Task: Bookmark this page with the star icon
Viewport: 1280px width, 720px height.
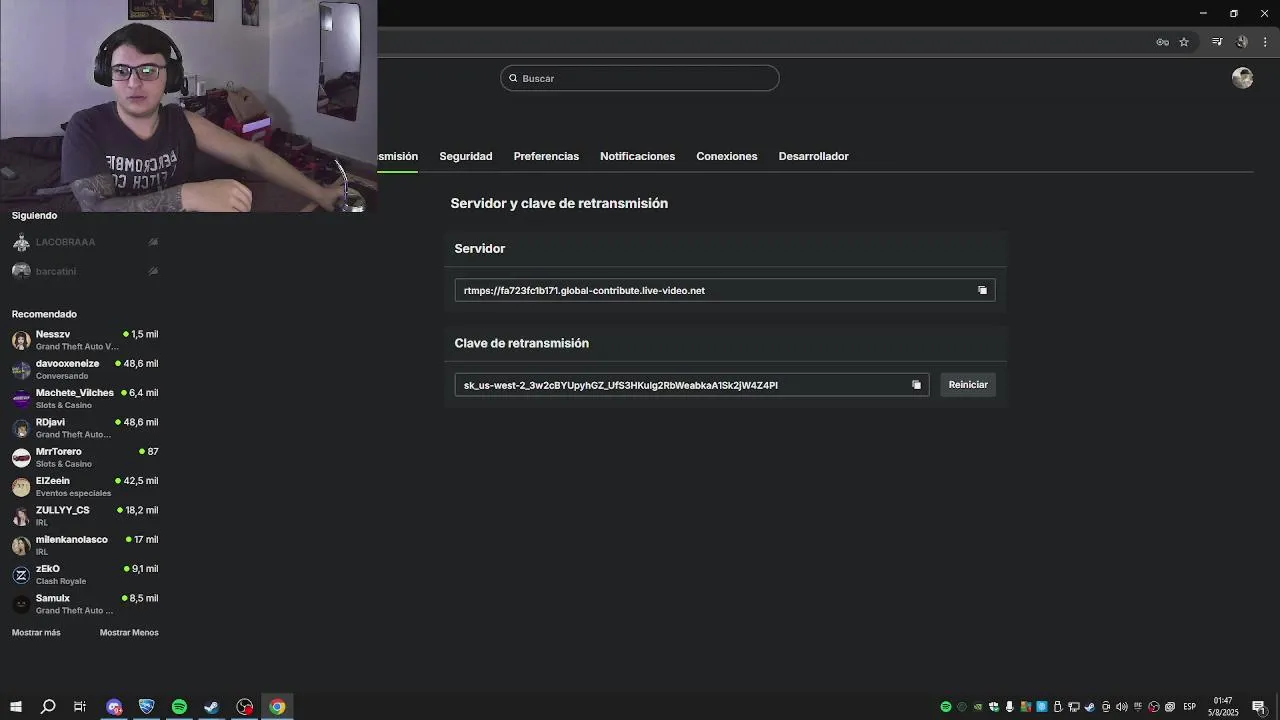Action: tap(1184, 42)
